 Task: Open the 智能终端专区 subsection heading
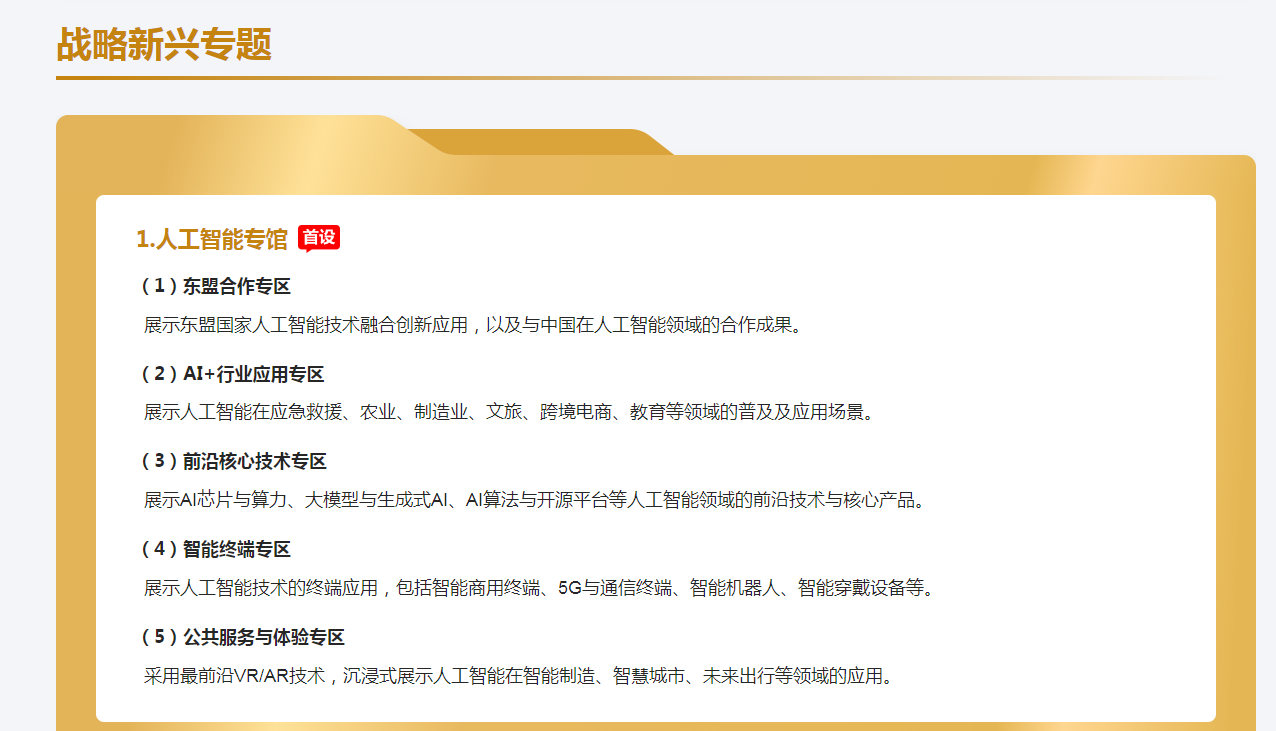(216, 549)
